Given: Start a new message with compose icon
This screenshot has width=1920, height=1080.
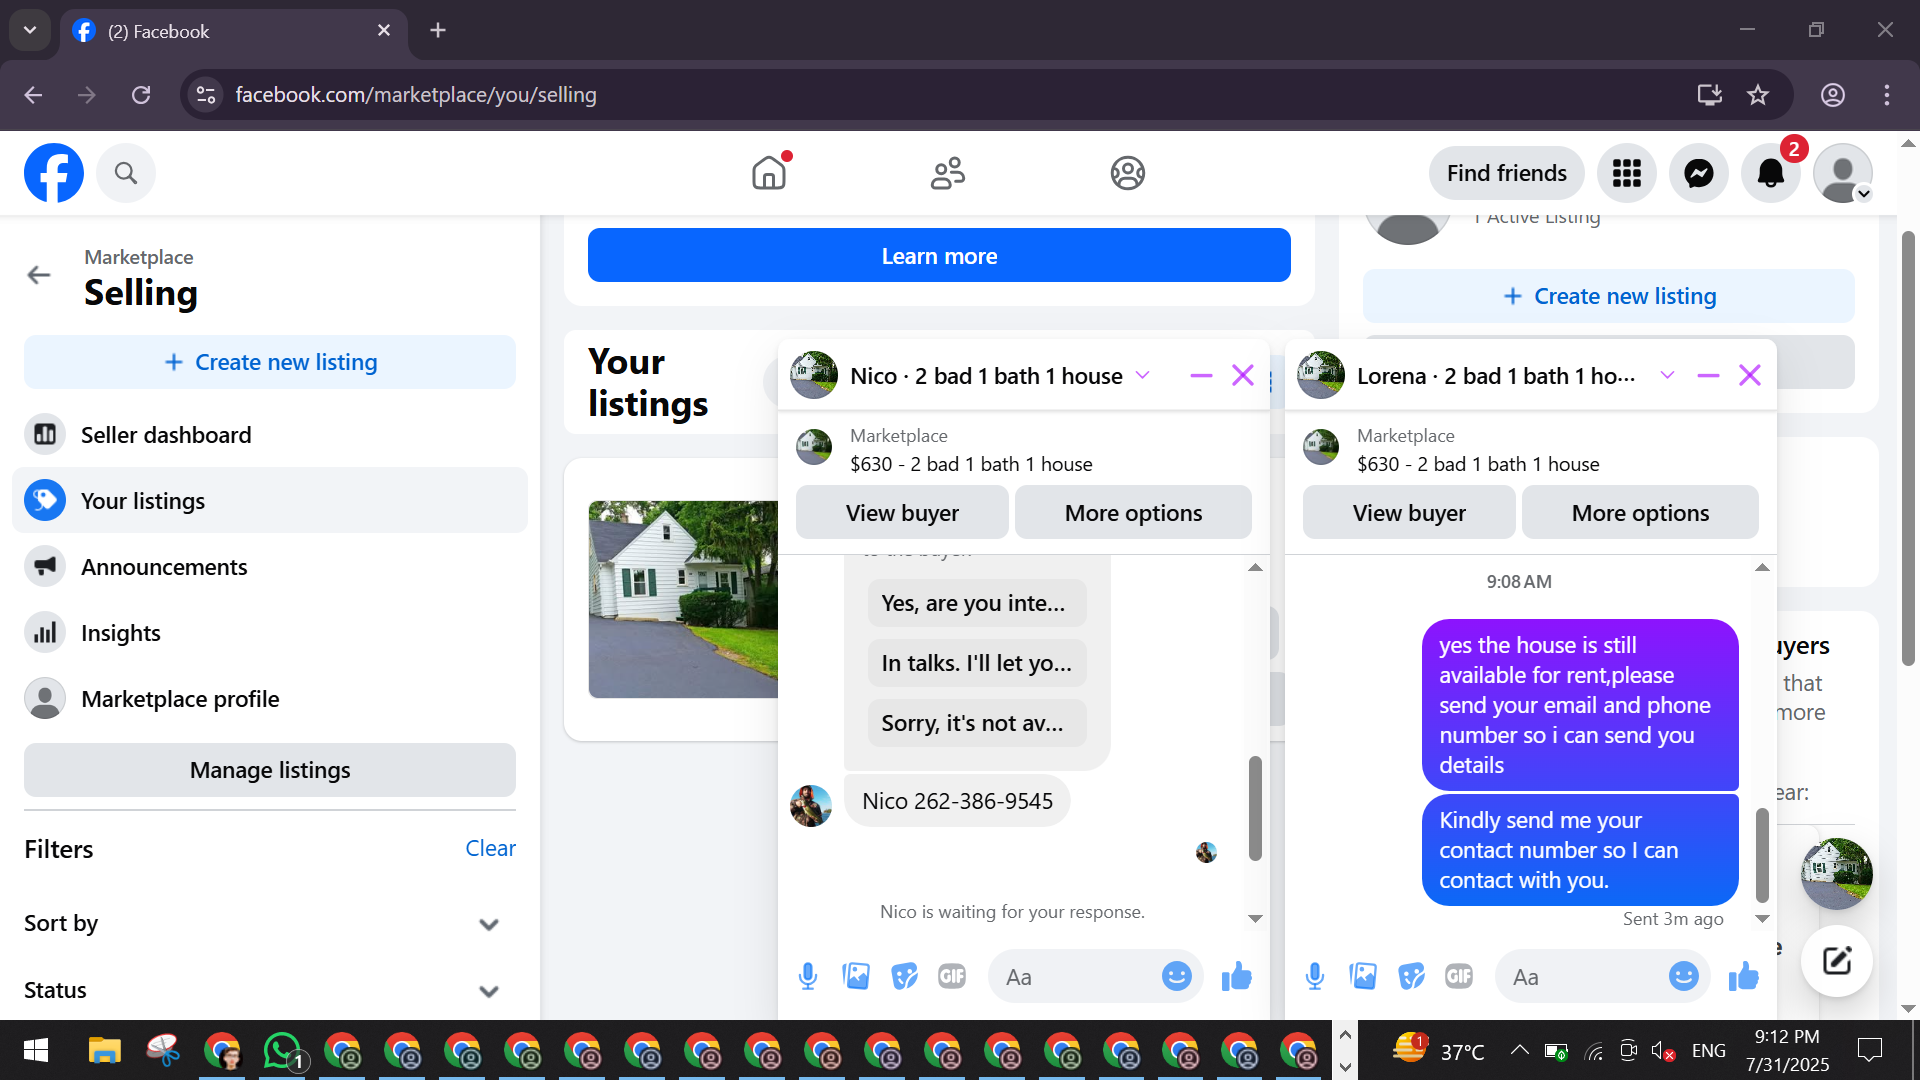Looking at the screenshot, I should tap(1837, 961).
